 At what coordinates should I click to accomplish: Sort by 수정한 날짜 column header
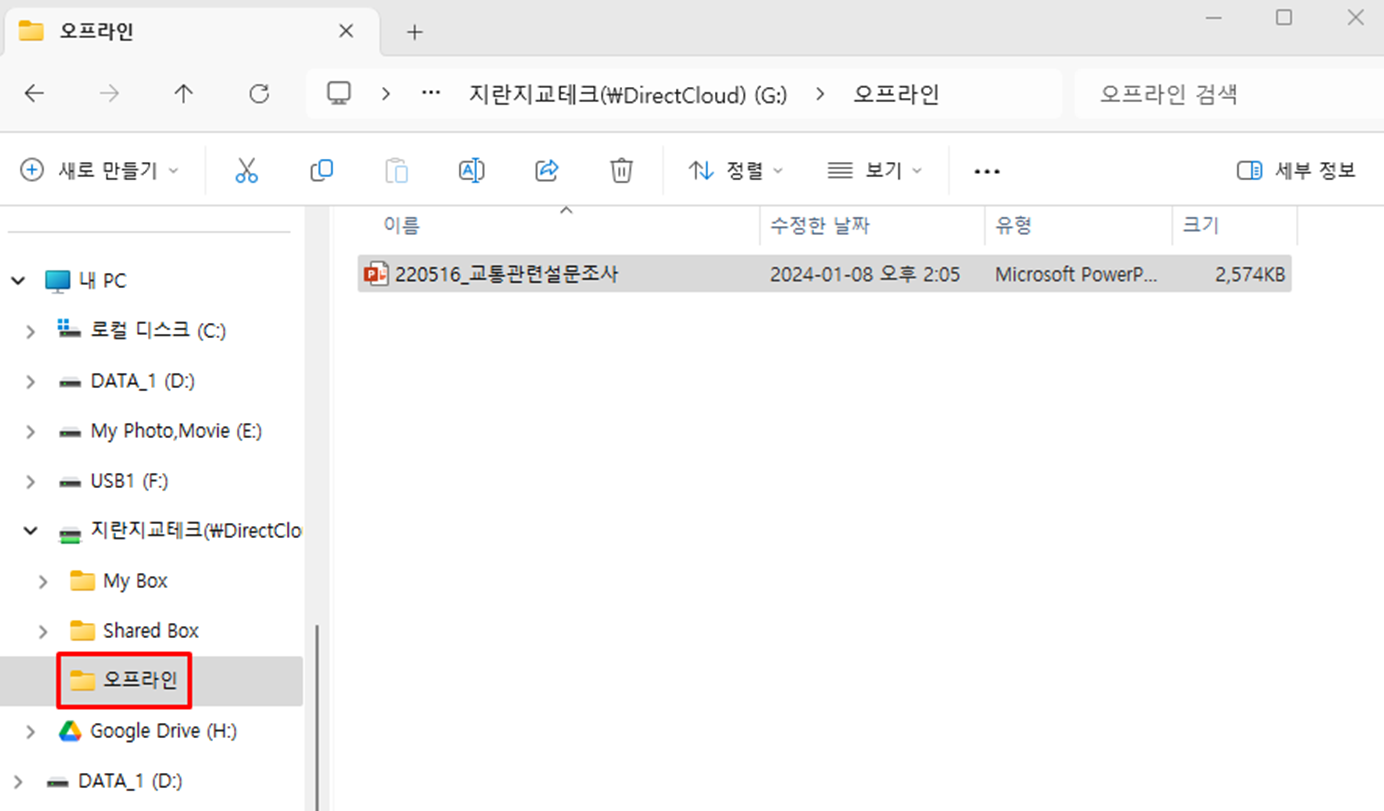820,226
